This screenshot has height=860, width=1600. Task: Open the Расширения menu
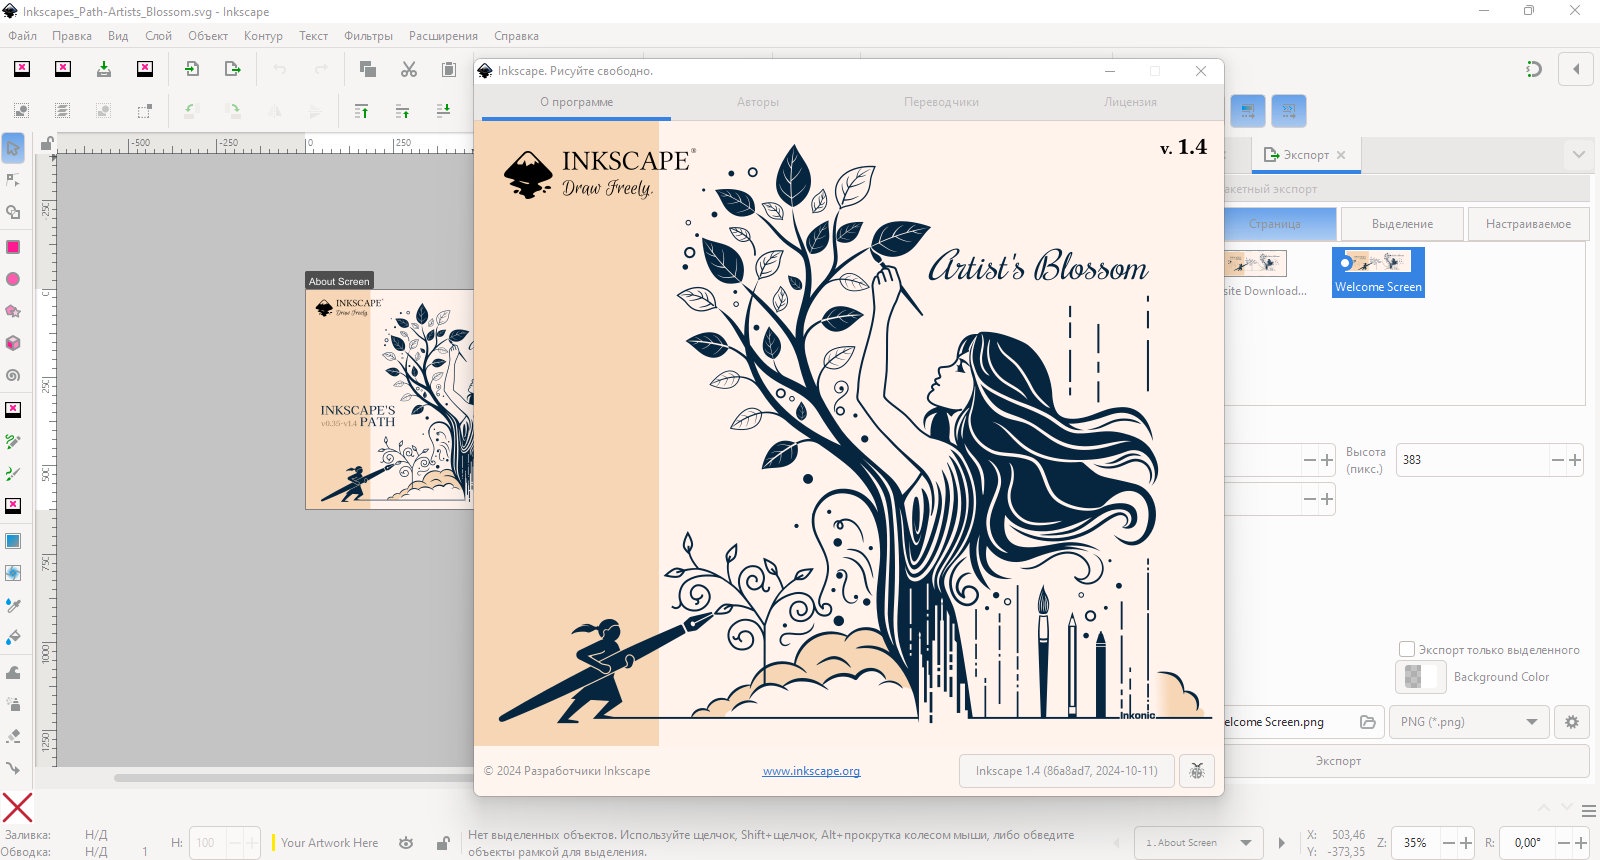tap(443, 36)
